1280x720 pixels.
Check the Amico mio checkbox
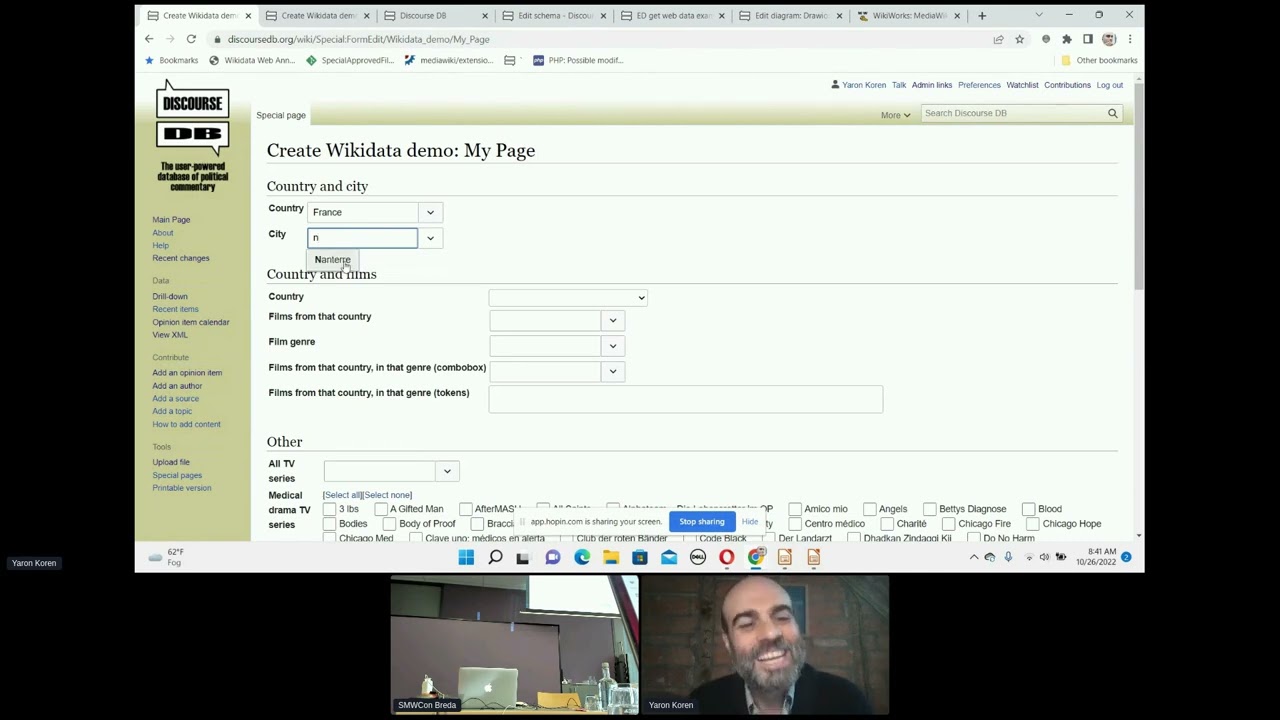pyautogui.click(x=795, y=509)
